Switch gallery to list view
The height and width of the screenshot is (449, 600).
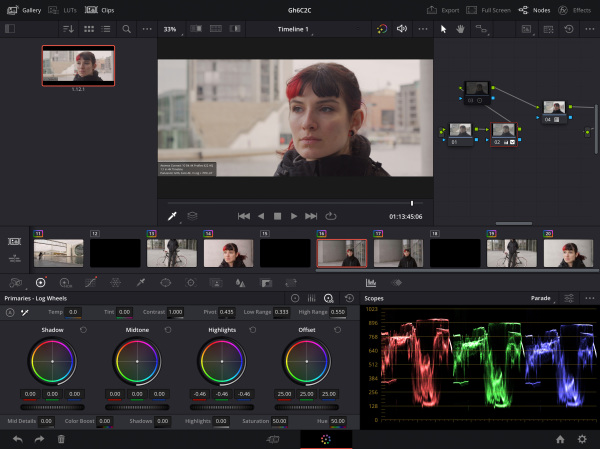pyautogui.click(x=106, y=29)
